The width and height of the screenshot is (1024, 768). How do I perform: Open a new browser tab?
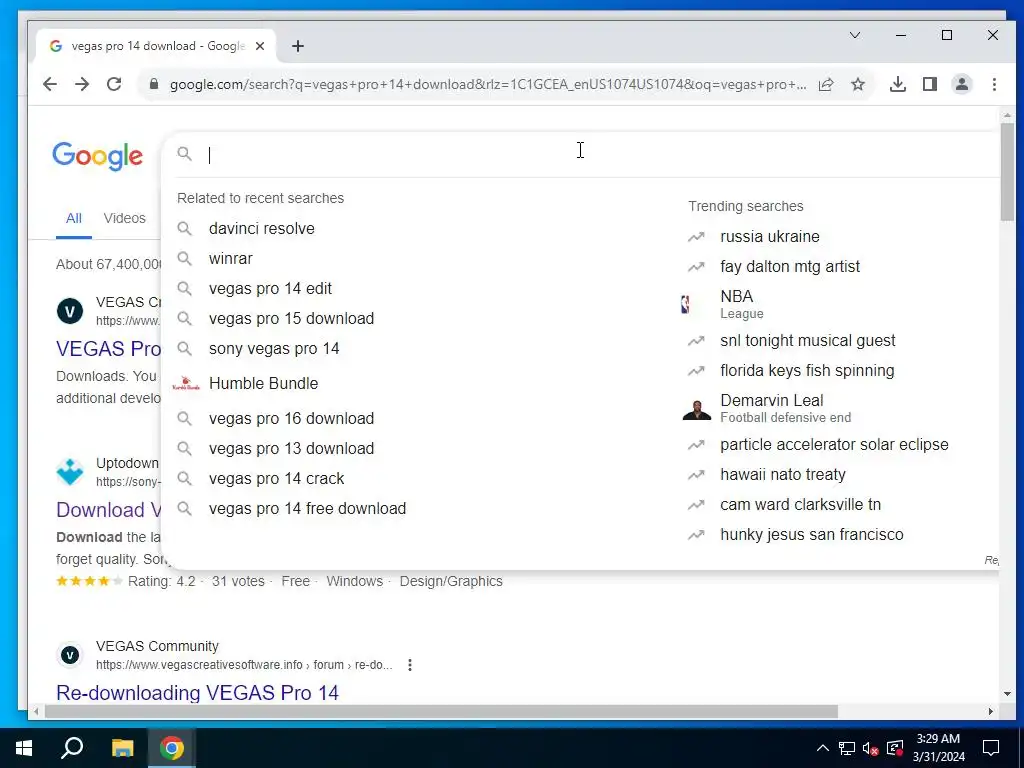pyautogui.click(x=298, y=46)
